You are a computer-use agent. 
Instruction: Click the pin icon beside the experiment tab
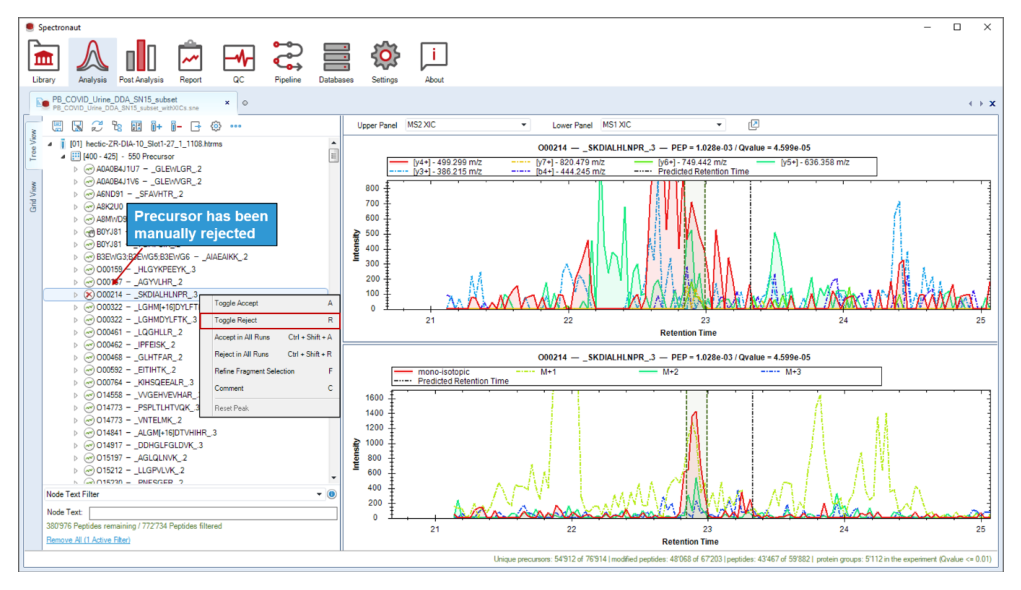(x=245, y=103)
